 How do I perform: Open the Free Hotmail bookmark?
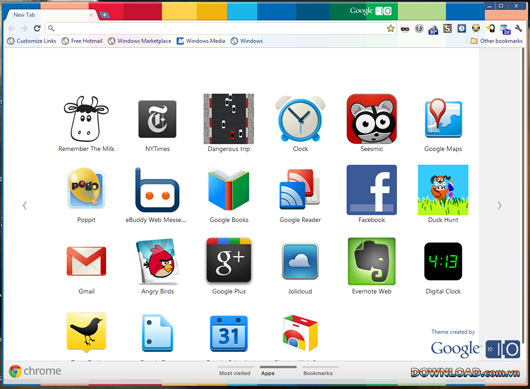(82, 41)
